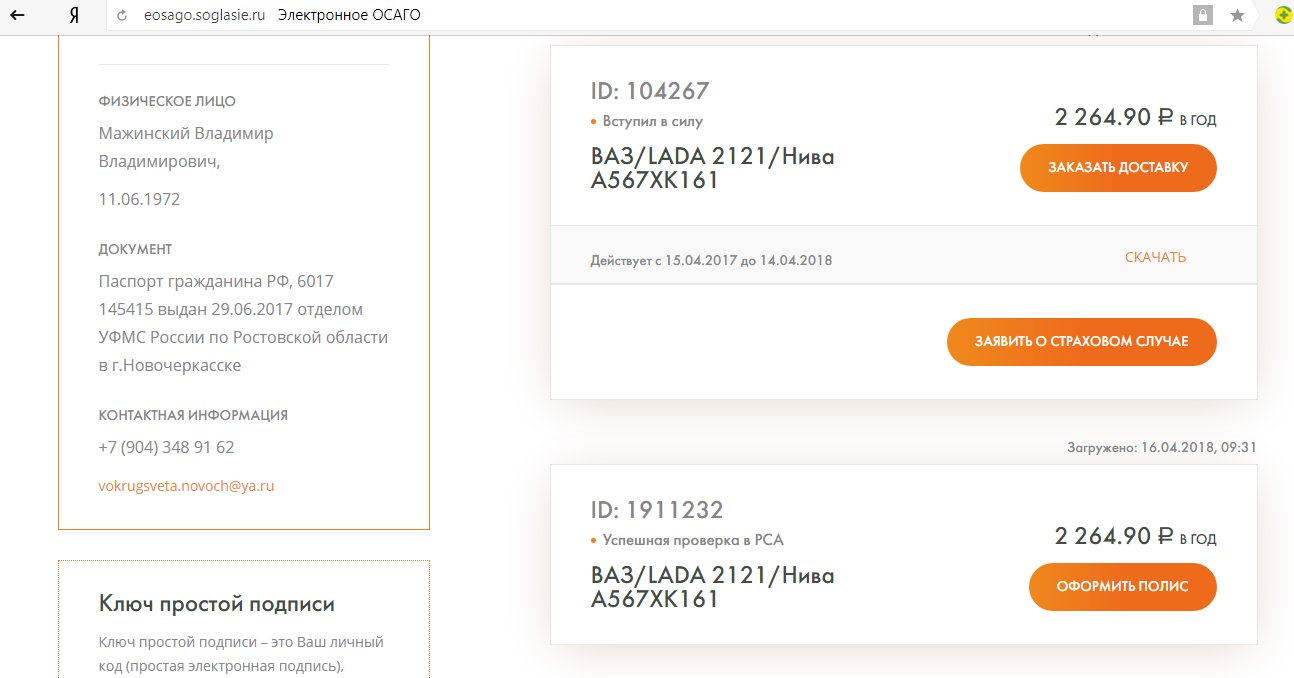
Task: Click the vehicle name in ID 1911232 card
Action: (712, 588)
